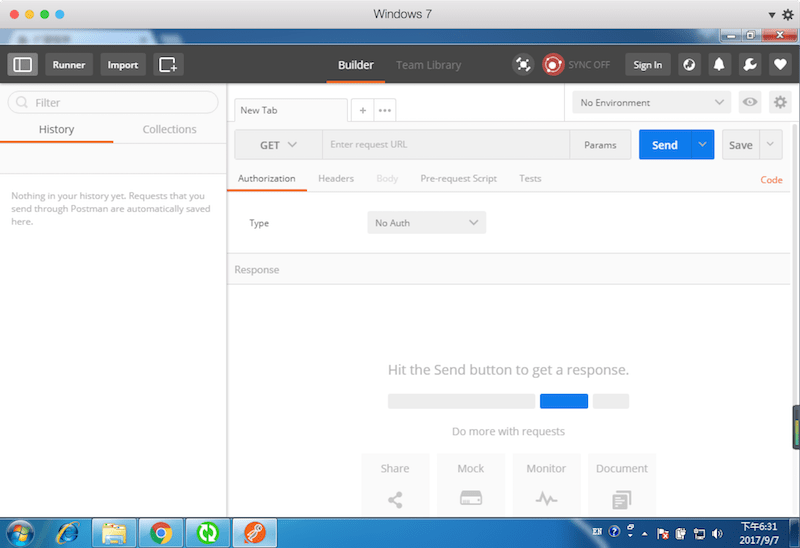Open the Params editor
The height and width of the screenshot is (548, 800).
click(x=600, y=145)
